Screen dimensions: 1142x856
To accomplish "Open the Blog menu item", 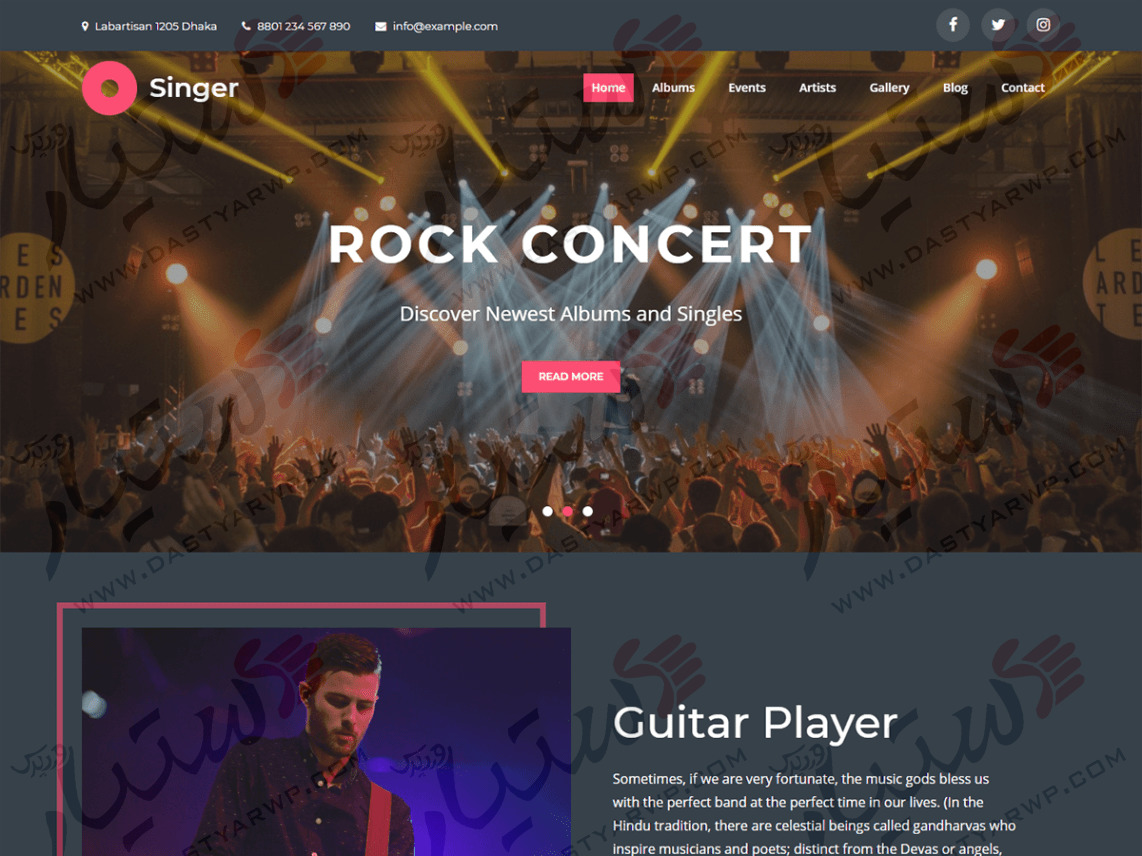I will coord(955,87).
